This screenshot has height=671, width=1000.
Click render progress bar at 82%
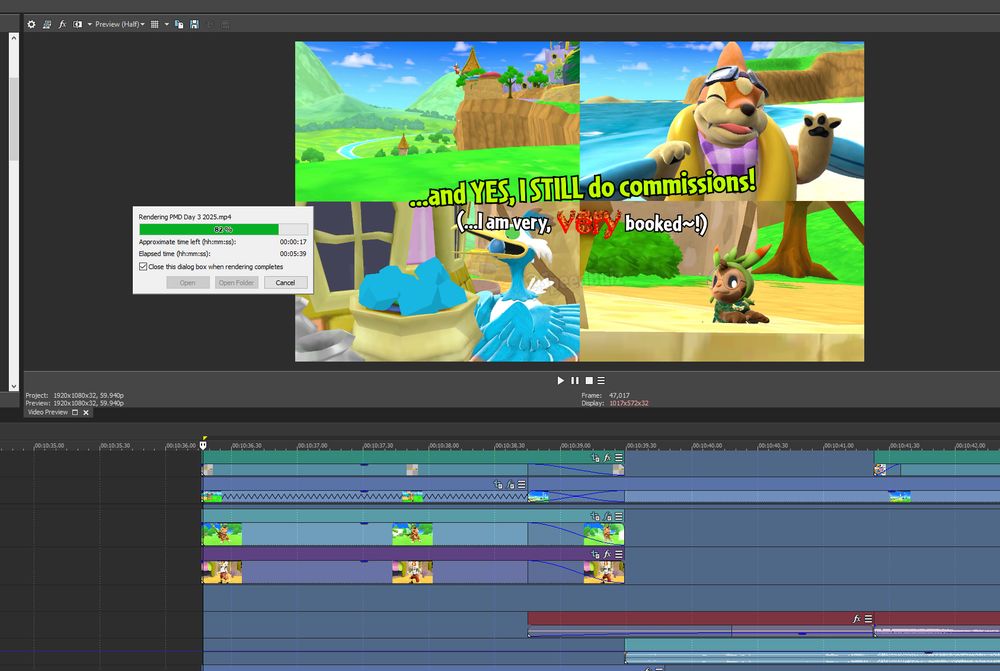tap(223, 229)
